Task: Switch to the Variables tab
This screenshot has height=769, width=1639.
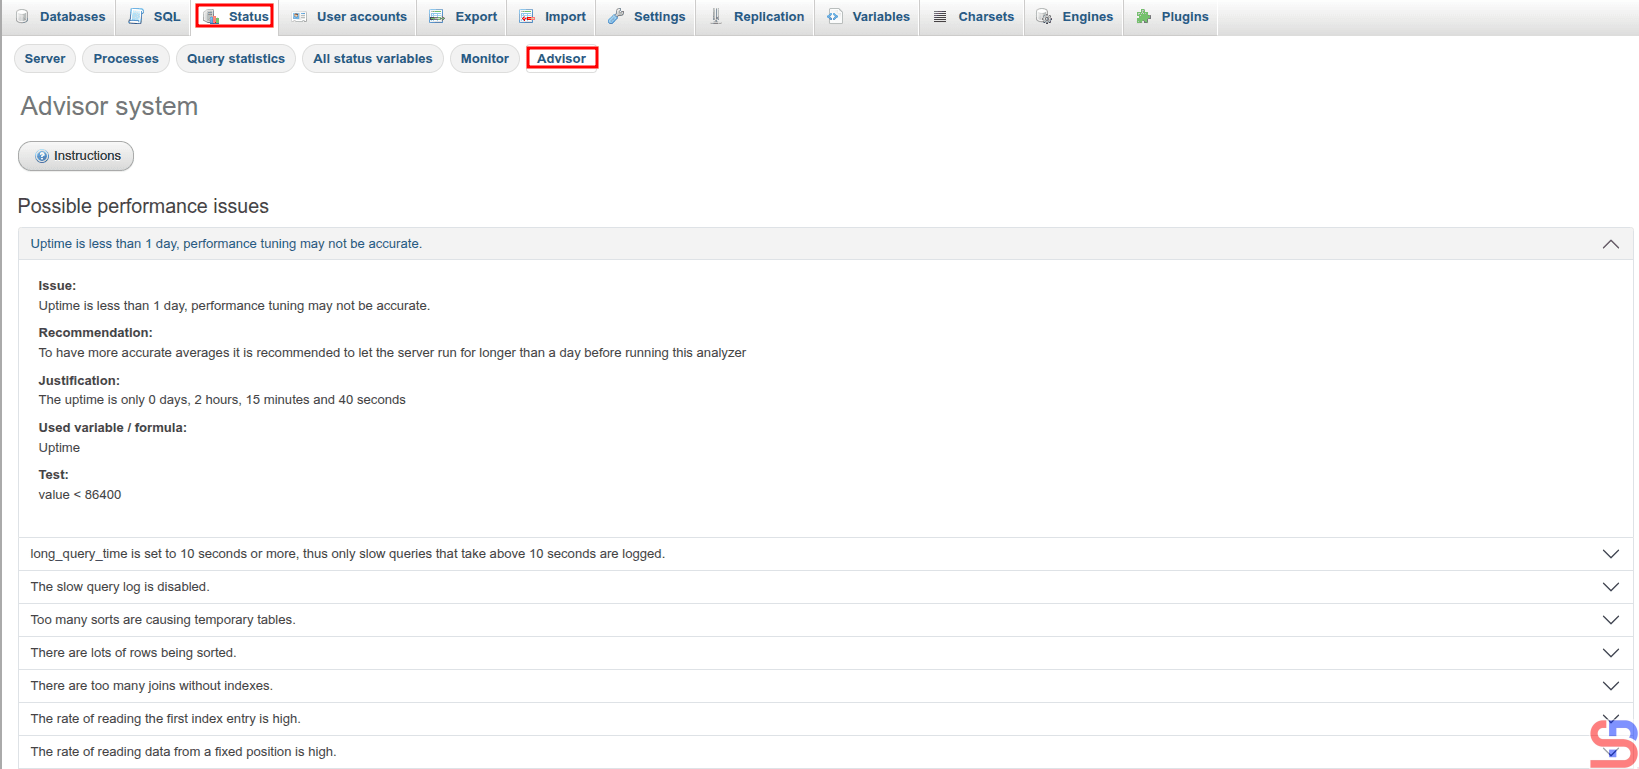Action: pos(880,17)
